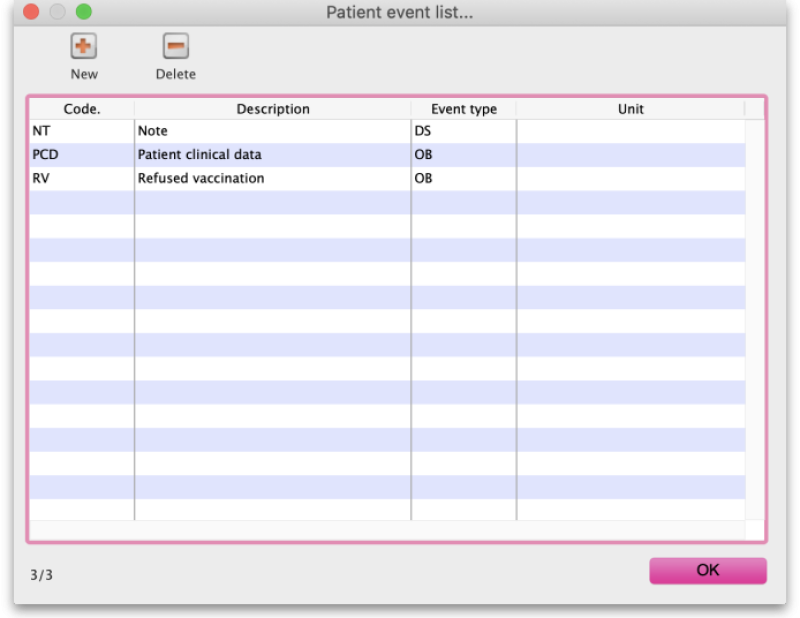Screen dimensions: 800x618
Task: Click the Unit cell of Note row
Action: point(630,131)
